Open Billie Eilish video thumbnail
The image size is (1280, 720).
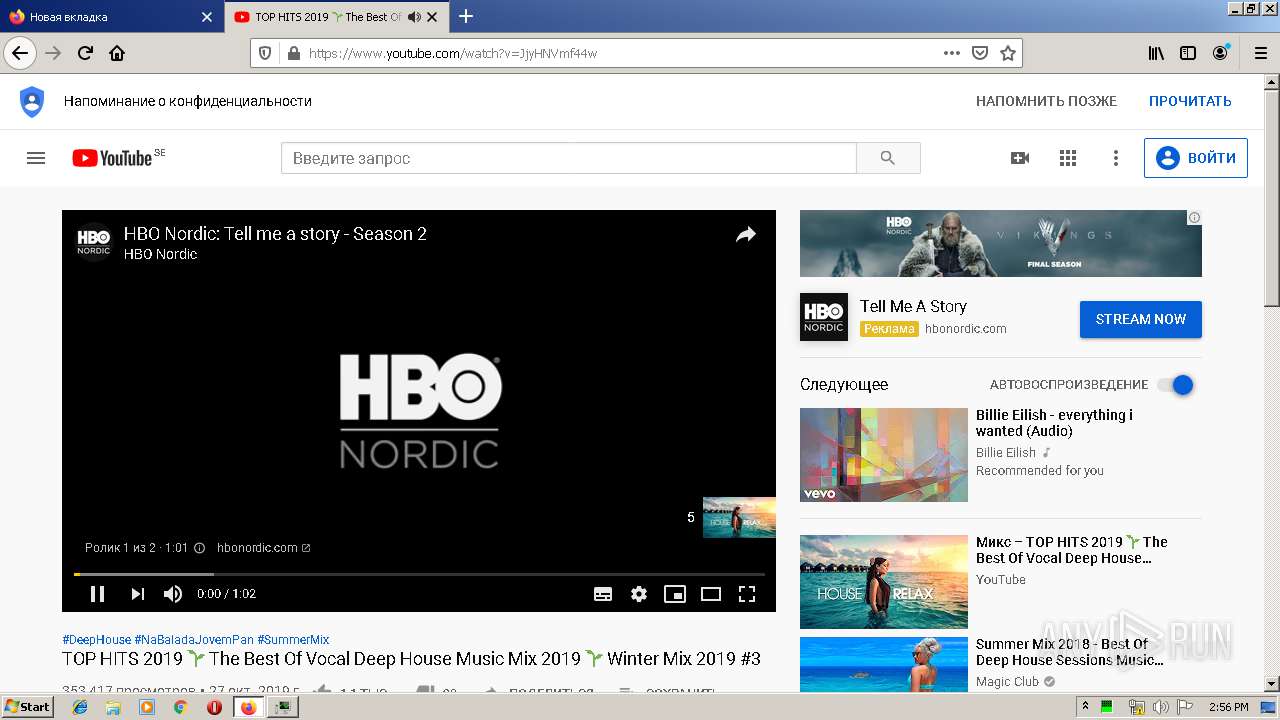click(884, 455)
